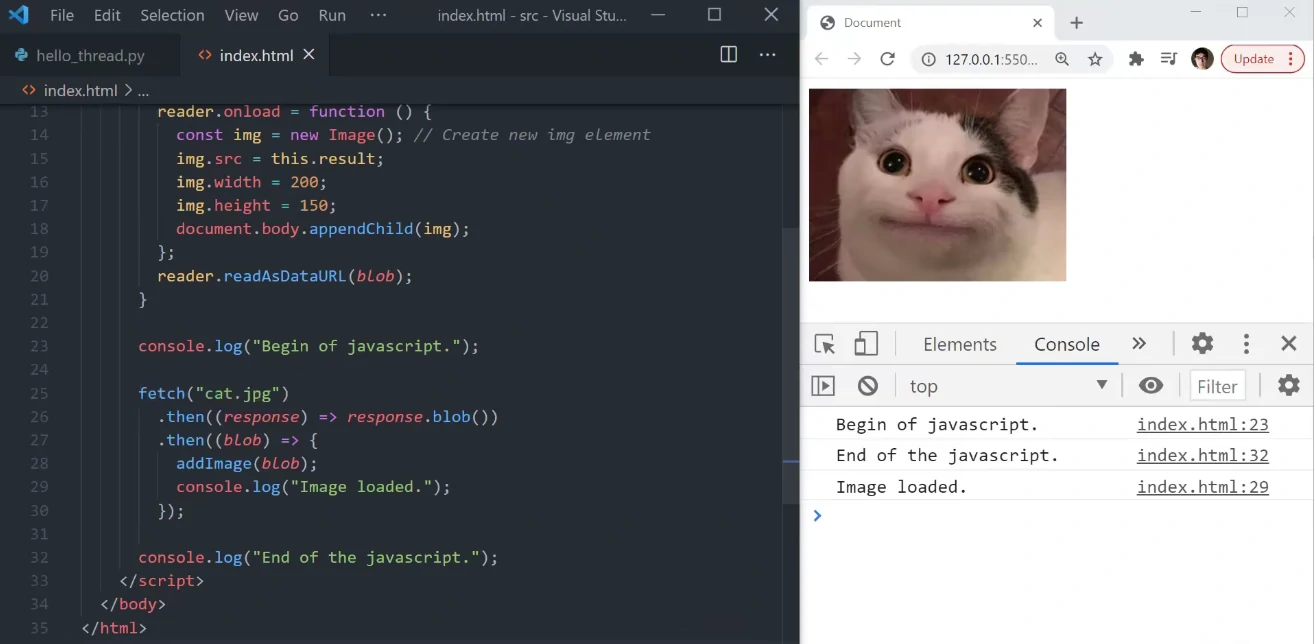
Task: Click the eye icon to create live expression
Action: pyautogui.click(x=1151, y=386)
